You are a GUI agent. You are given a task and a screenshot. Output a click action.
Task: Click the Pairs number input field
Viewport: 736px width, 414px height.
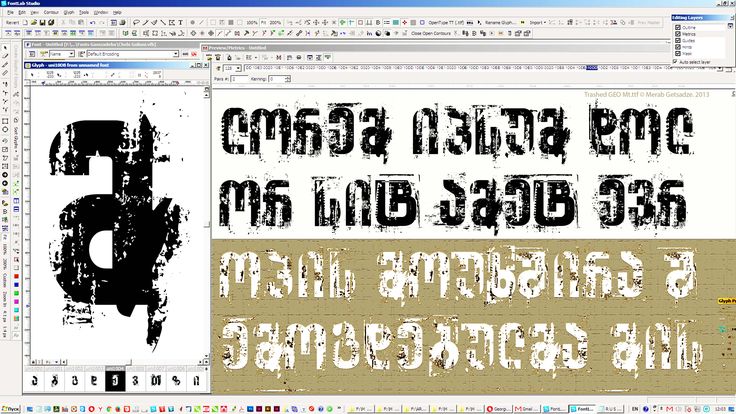click(x=239, y=79)
